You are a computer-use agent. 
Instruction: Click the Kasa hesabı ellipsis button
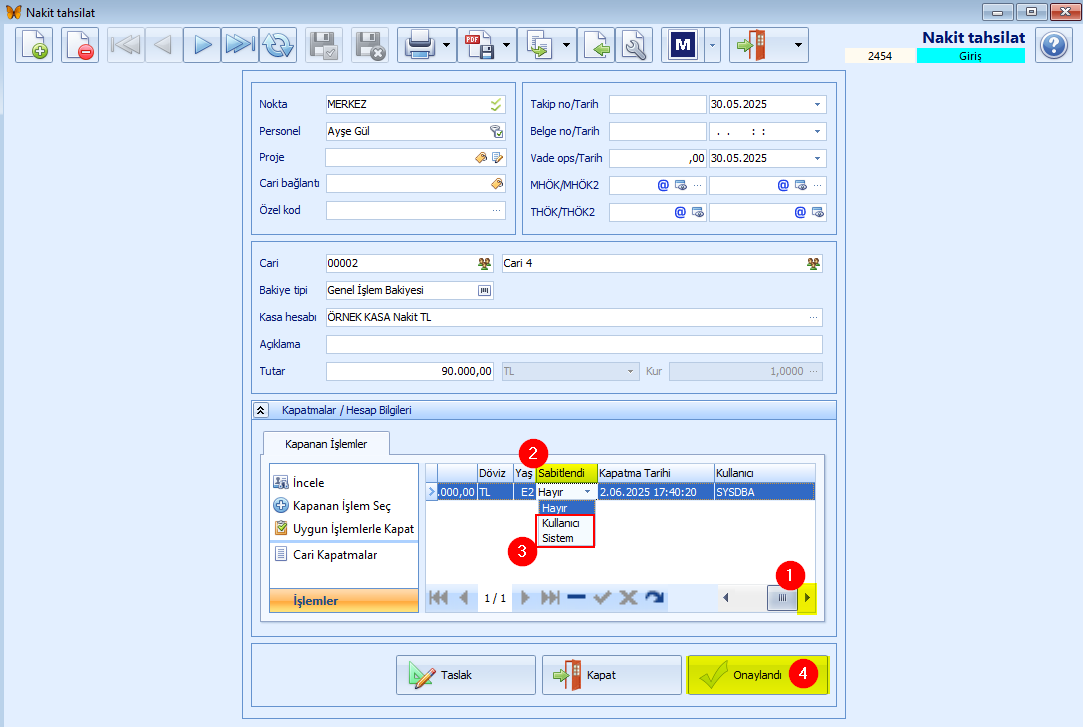tap(814, 318)
